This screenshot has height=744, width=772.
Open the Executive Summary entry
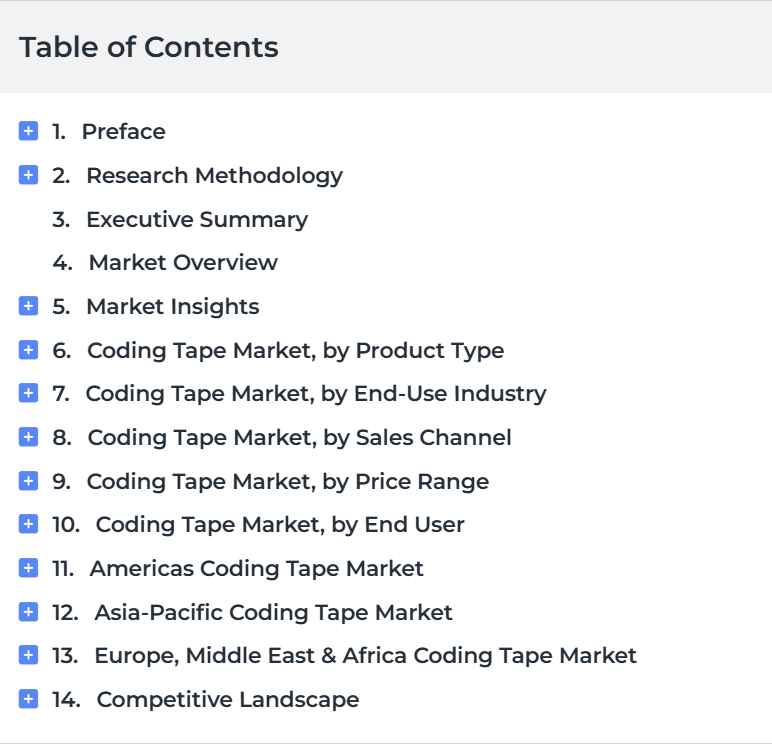197,220
